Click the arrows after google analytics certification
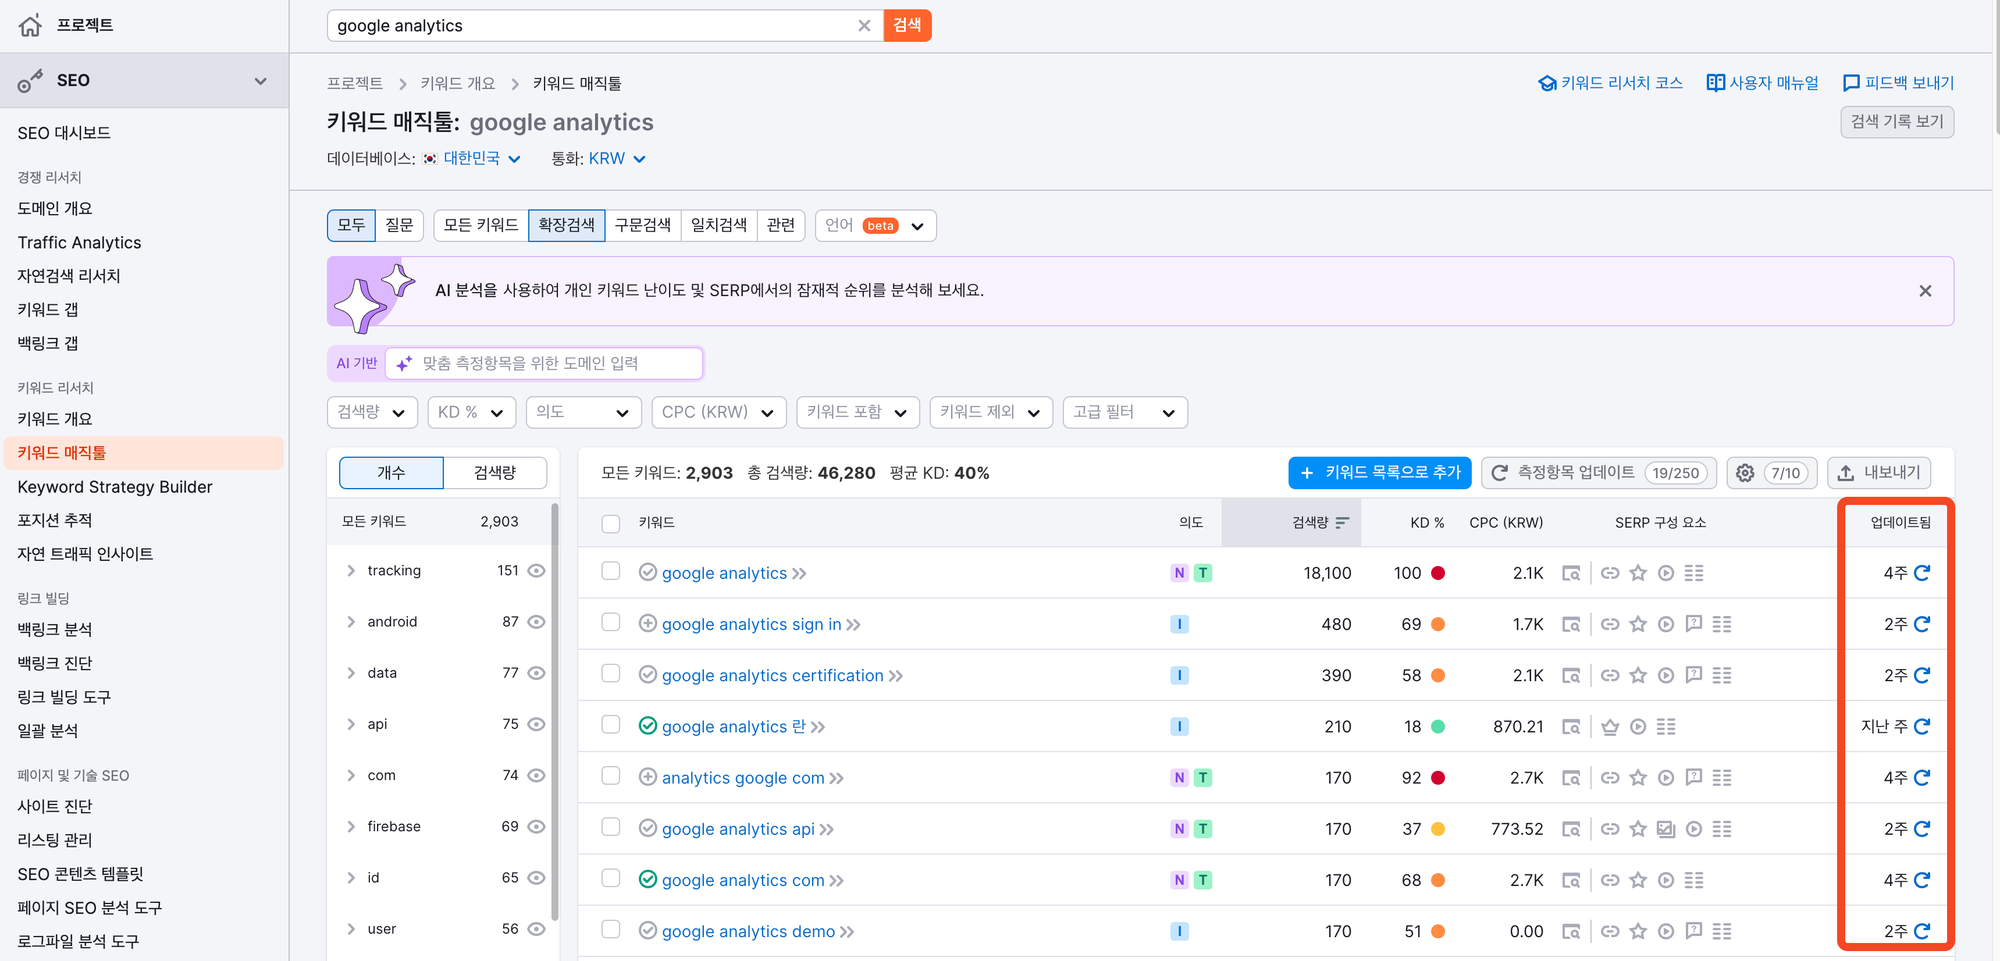The height and width of the screenshot is (961, 2000). tap(896, 676)
